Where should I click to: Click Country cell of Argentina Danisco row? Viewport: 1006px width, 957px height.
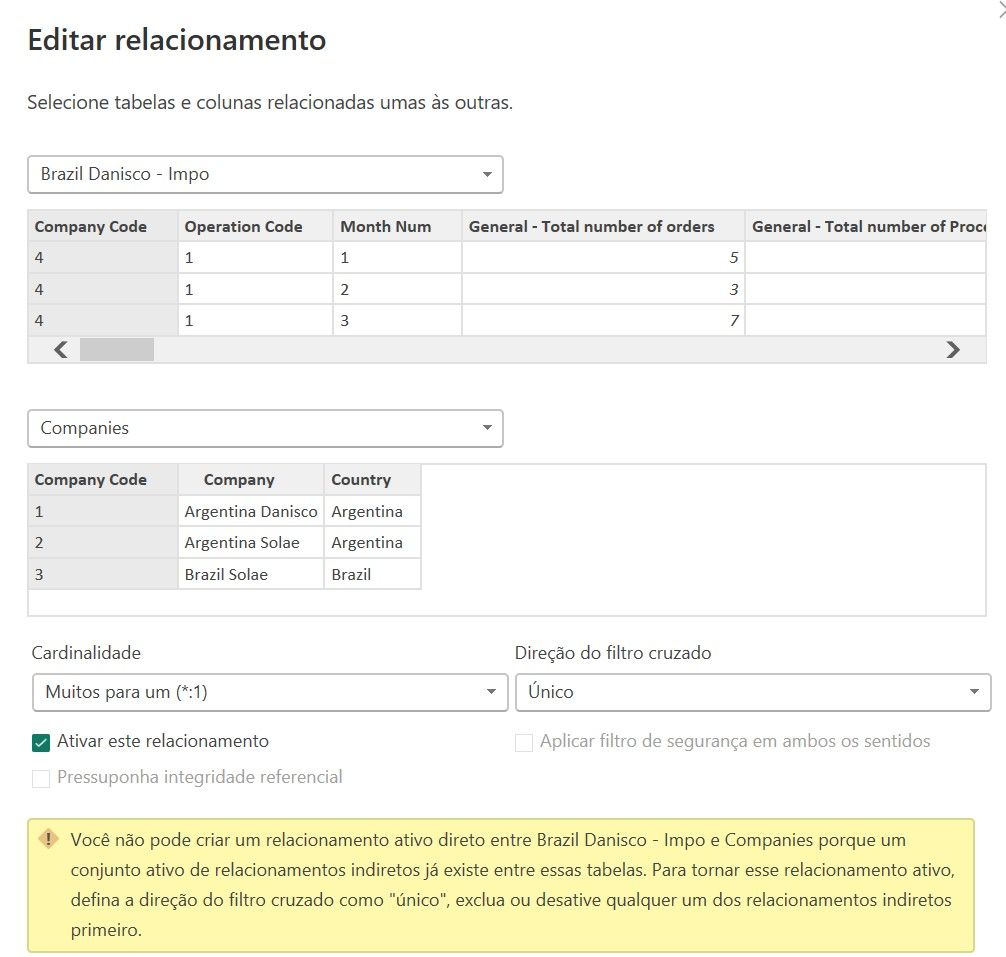(x=372, y=511)
